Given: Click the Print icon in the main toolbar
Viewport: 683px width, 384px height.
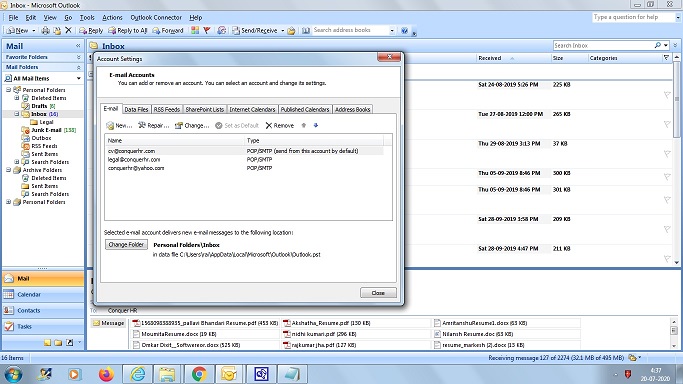Looking at the screenshot, I should click(x=45, y=30).
